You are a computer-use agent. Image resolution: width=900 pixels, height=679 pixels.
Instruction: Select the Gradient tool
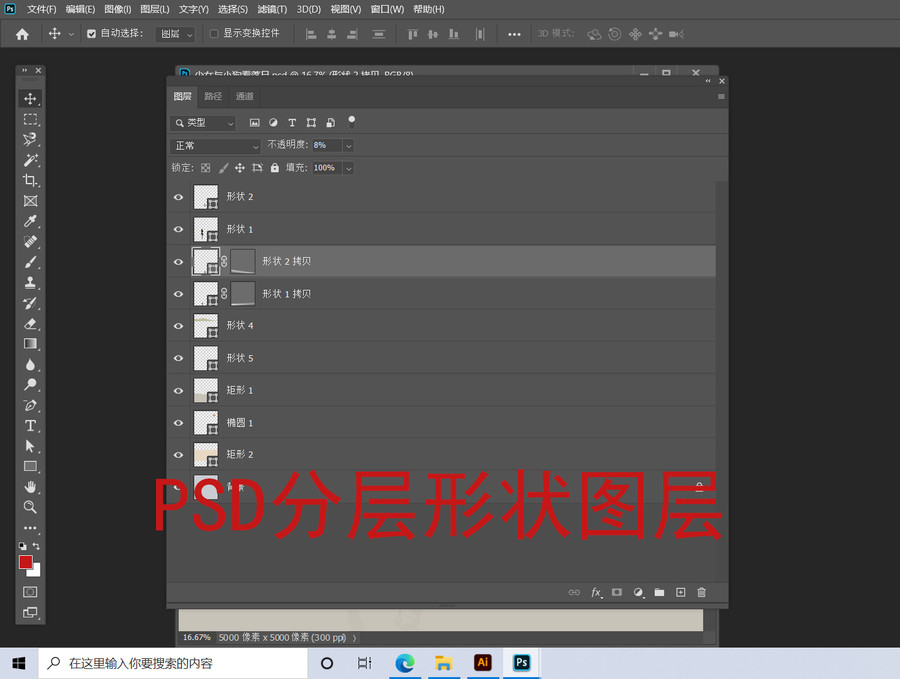click(30, 344)
